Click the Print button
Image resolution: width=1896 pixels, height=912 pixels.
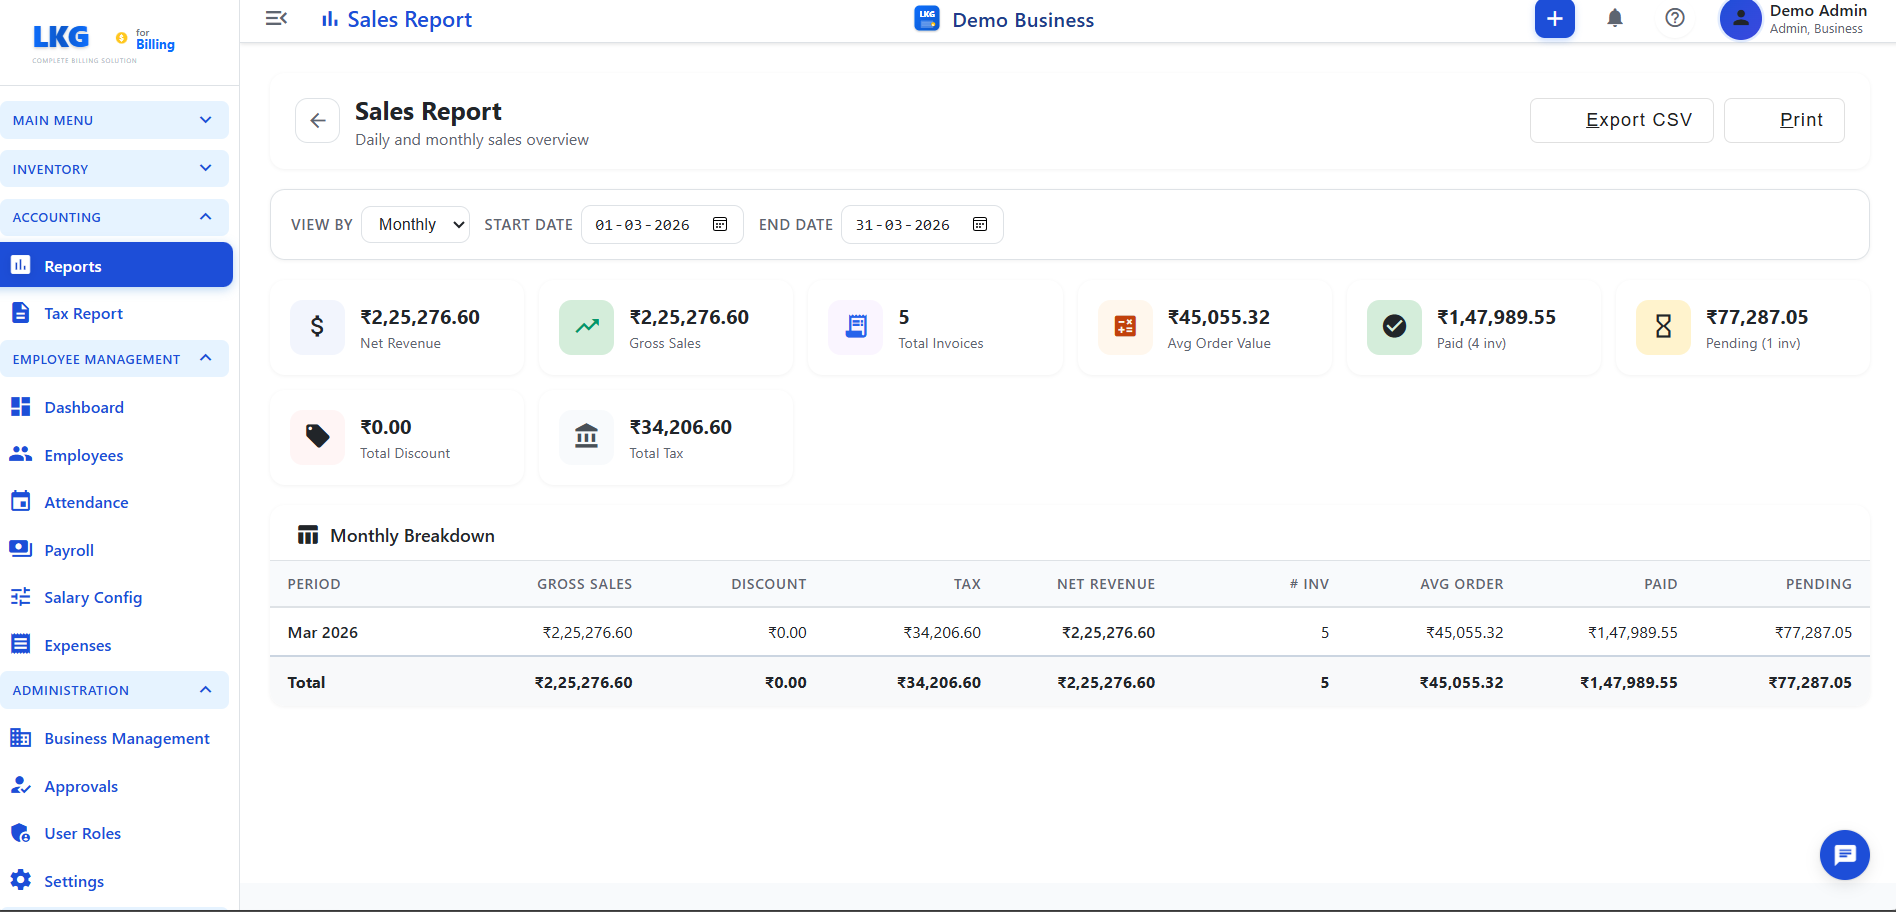[x=1784, y=120]
